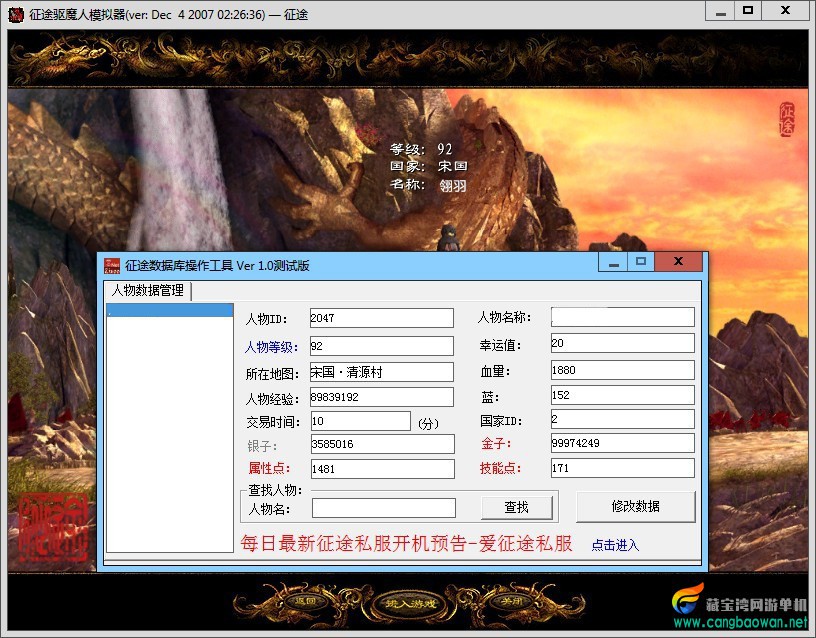Click the 人物名 search input field
The height and width of the screenshot is (638, 816).
(x=384, y=508)
